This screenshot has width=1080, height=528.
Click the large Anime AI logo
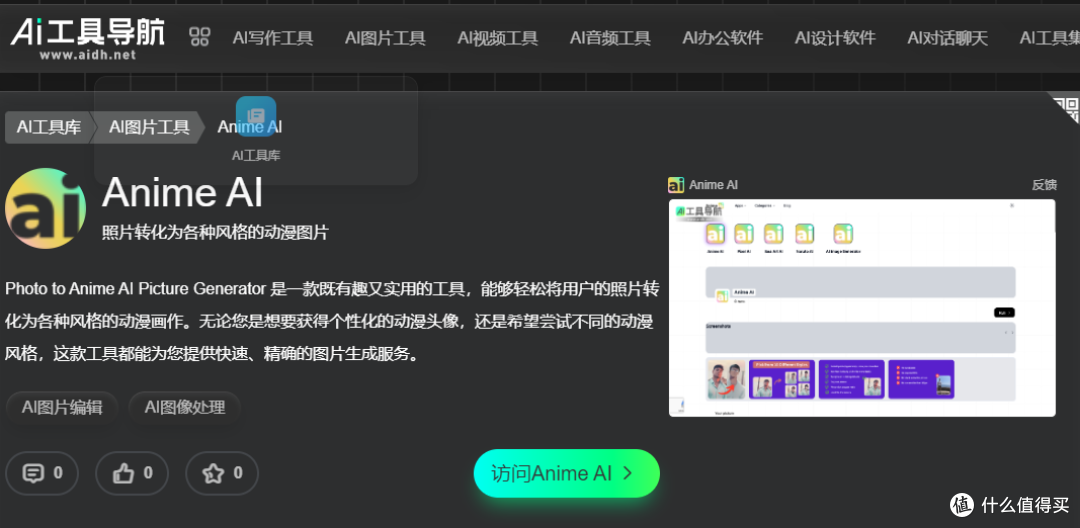(x=45, y=209)
